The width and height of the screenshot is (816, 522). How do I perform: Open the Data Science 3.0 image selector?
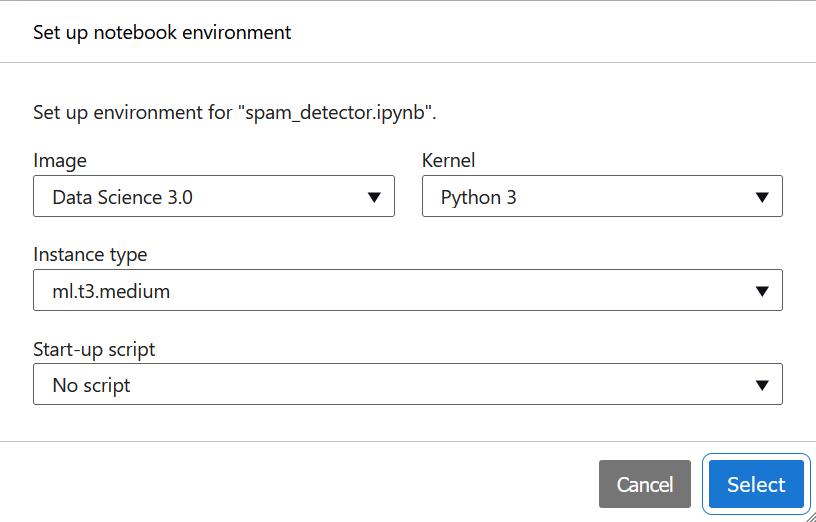click(x=200, y=197)
